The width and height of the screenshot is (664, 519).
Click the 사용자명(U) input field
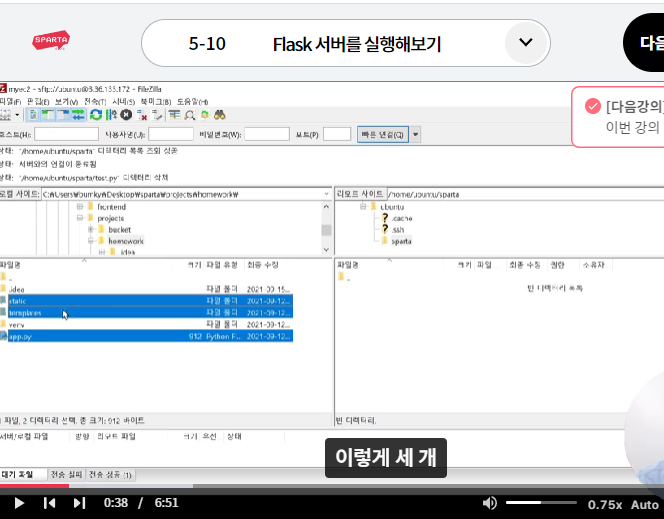coord(171,134)
